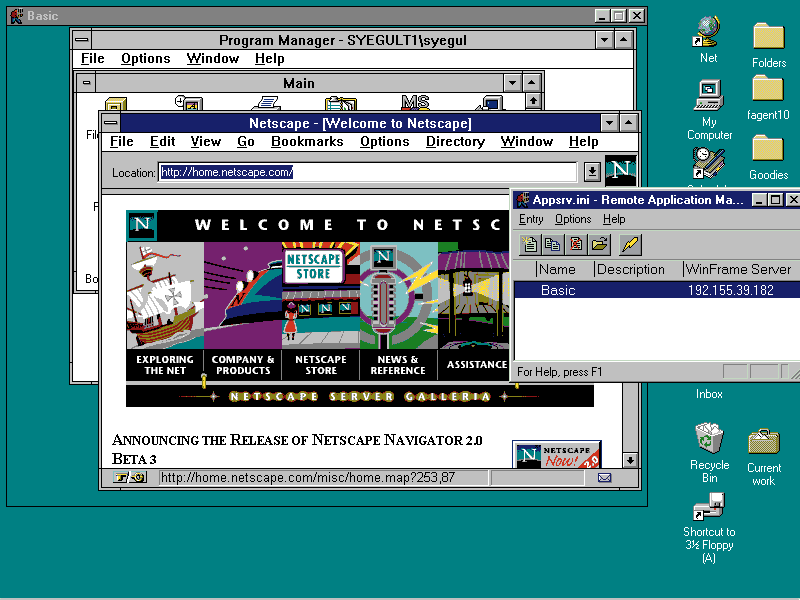Select the Current work briefcase icon
The height and width of the screenshot is (600, 800).
[764, 457]
